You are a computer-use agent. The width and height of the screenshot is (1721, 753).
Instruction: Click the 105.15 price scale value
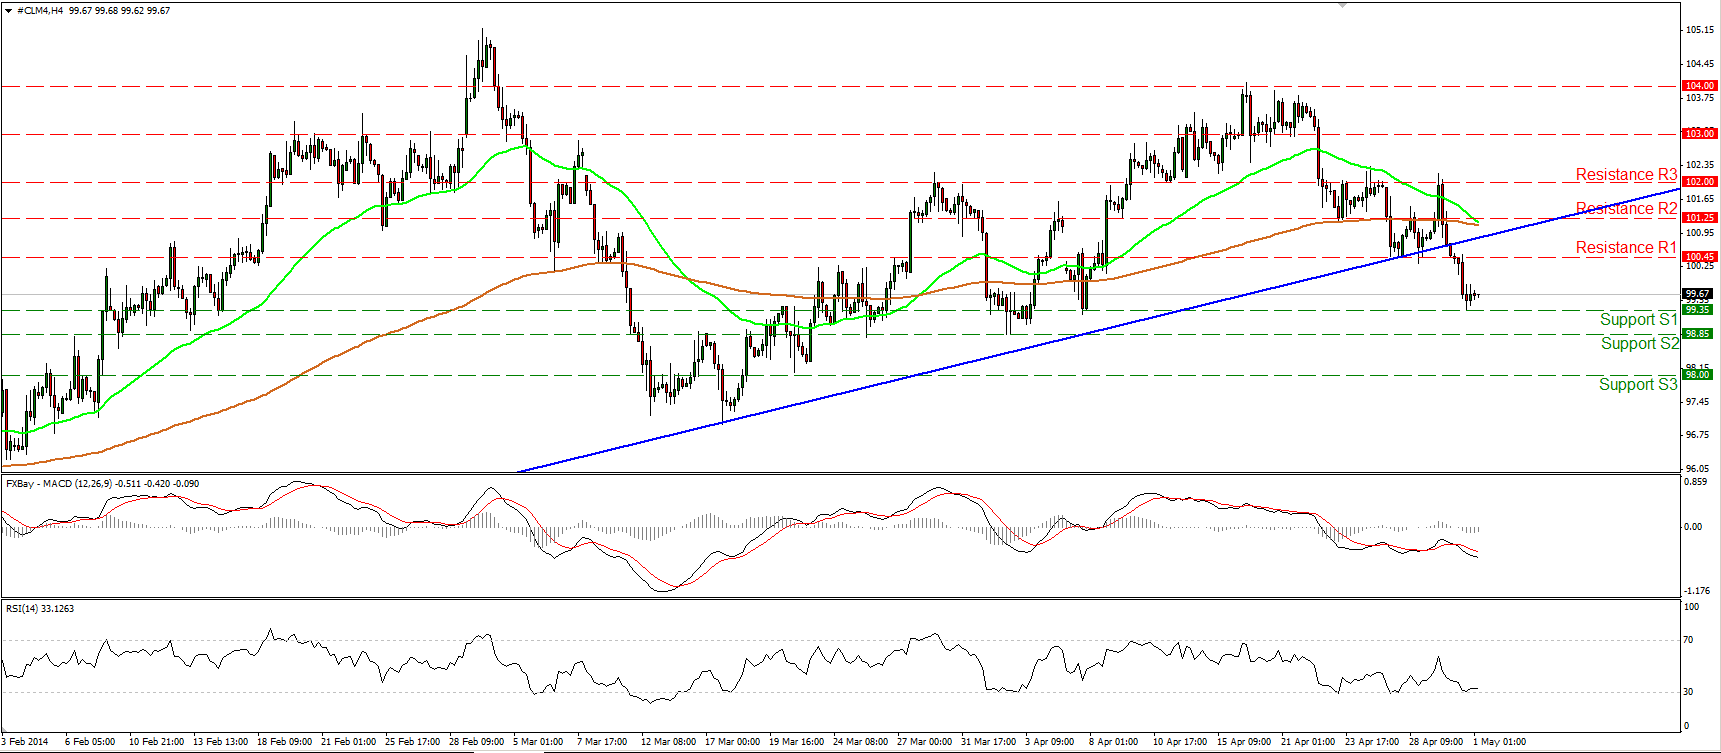pyautogui.click(x=1700, y=30)
